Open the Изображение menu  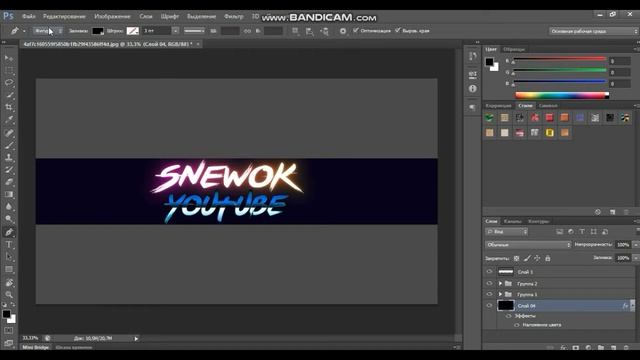pyautogui.click(x=112, y=16)
